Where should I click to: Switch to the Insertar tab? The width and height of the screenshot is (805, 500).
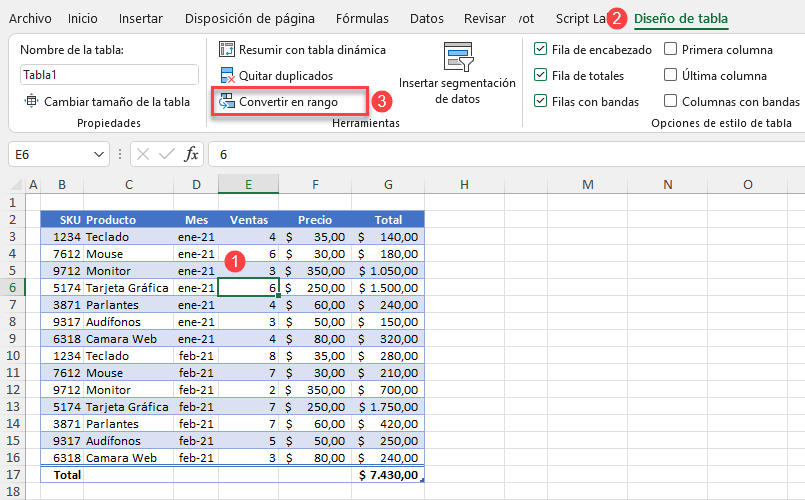pyautogui.click(x=141, y=18)
